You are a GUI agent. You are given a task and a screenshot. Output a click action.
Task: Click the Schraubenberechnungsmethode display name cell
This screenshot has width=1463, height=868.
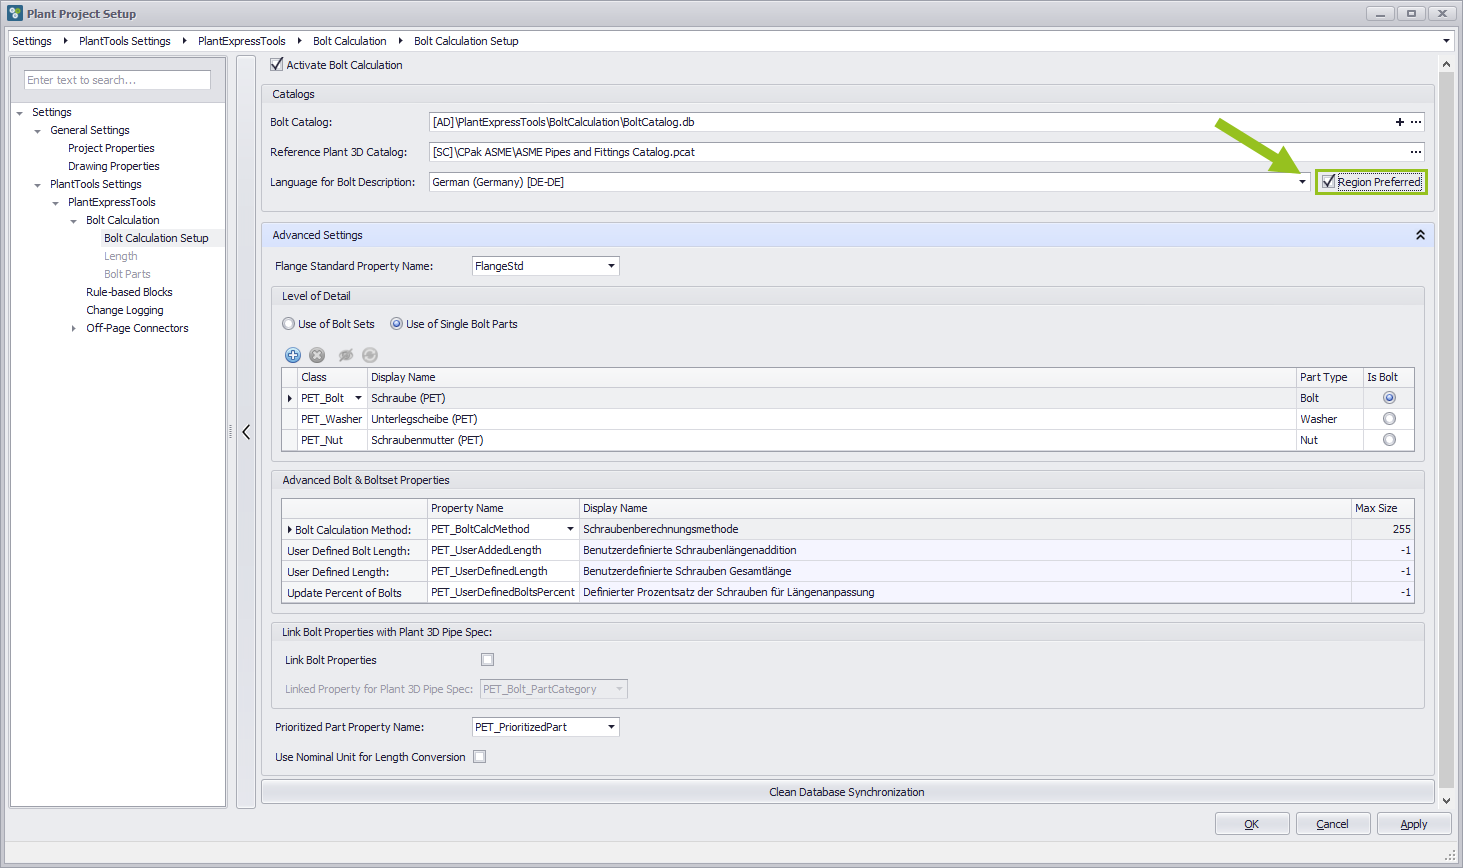click(x=966, y=529)
